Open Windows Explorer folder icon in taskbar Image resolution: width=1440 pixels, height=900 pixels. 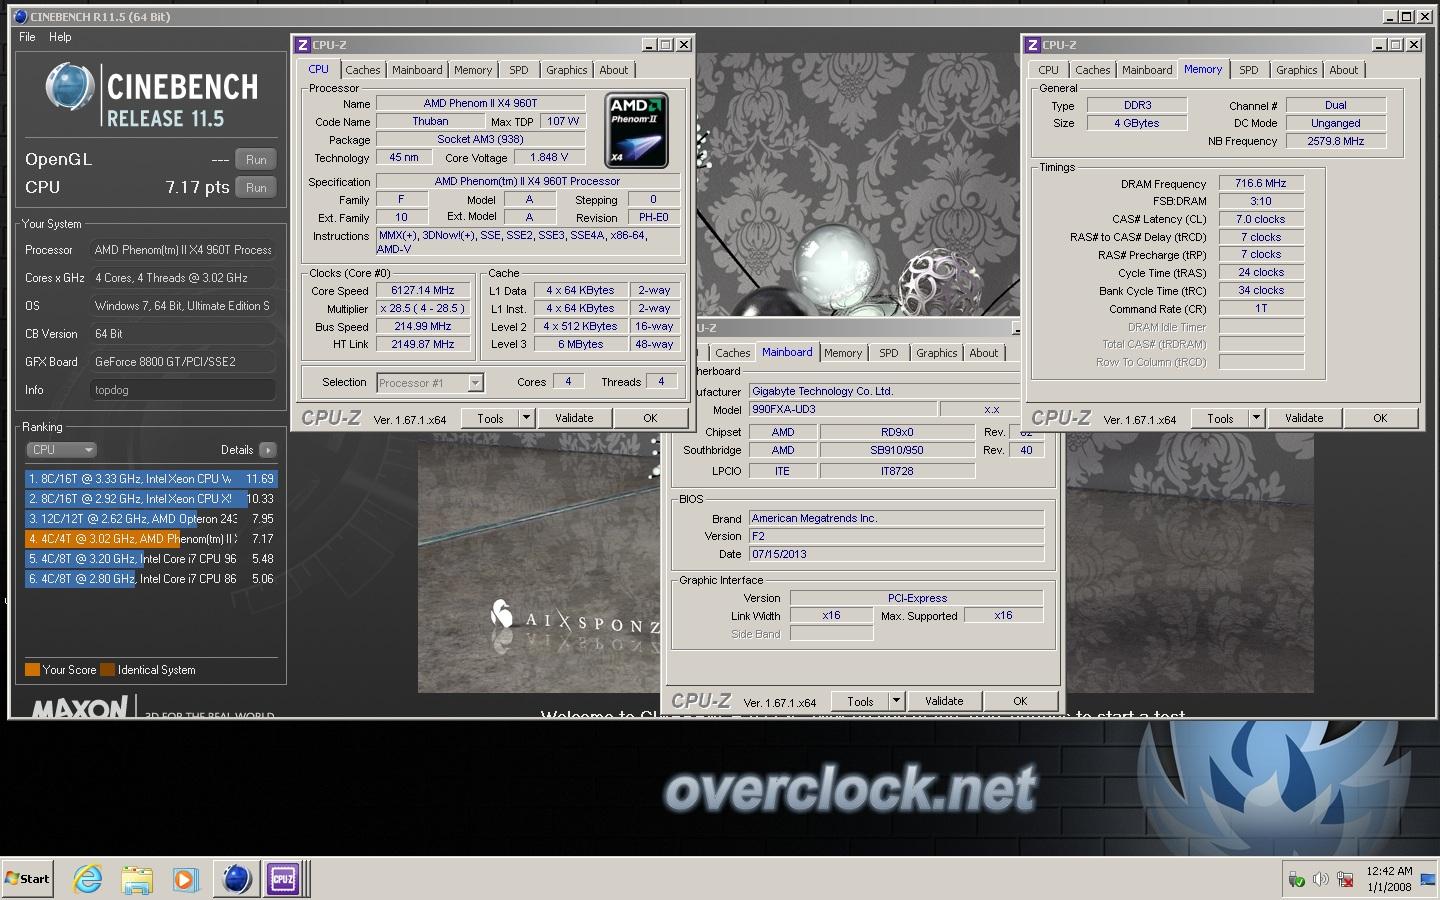click(137, 879)
